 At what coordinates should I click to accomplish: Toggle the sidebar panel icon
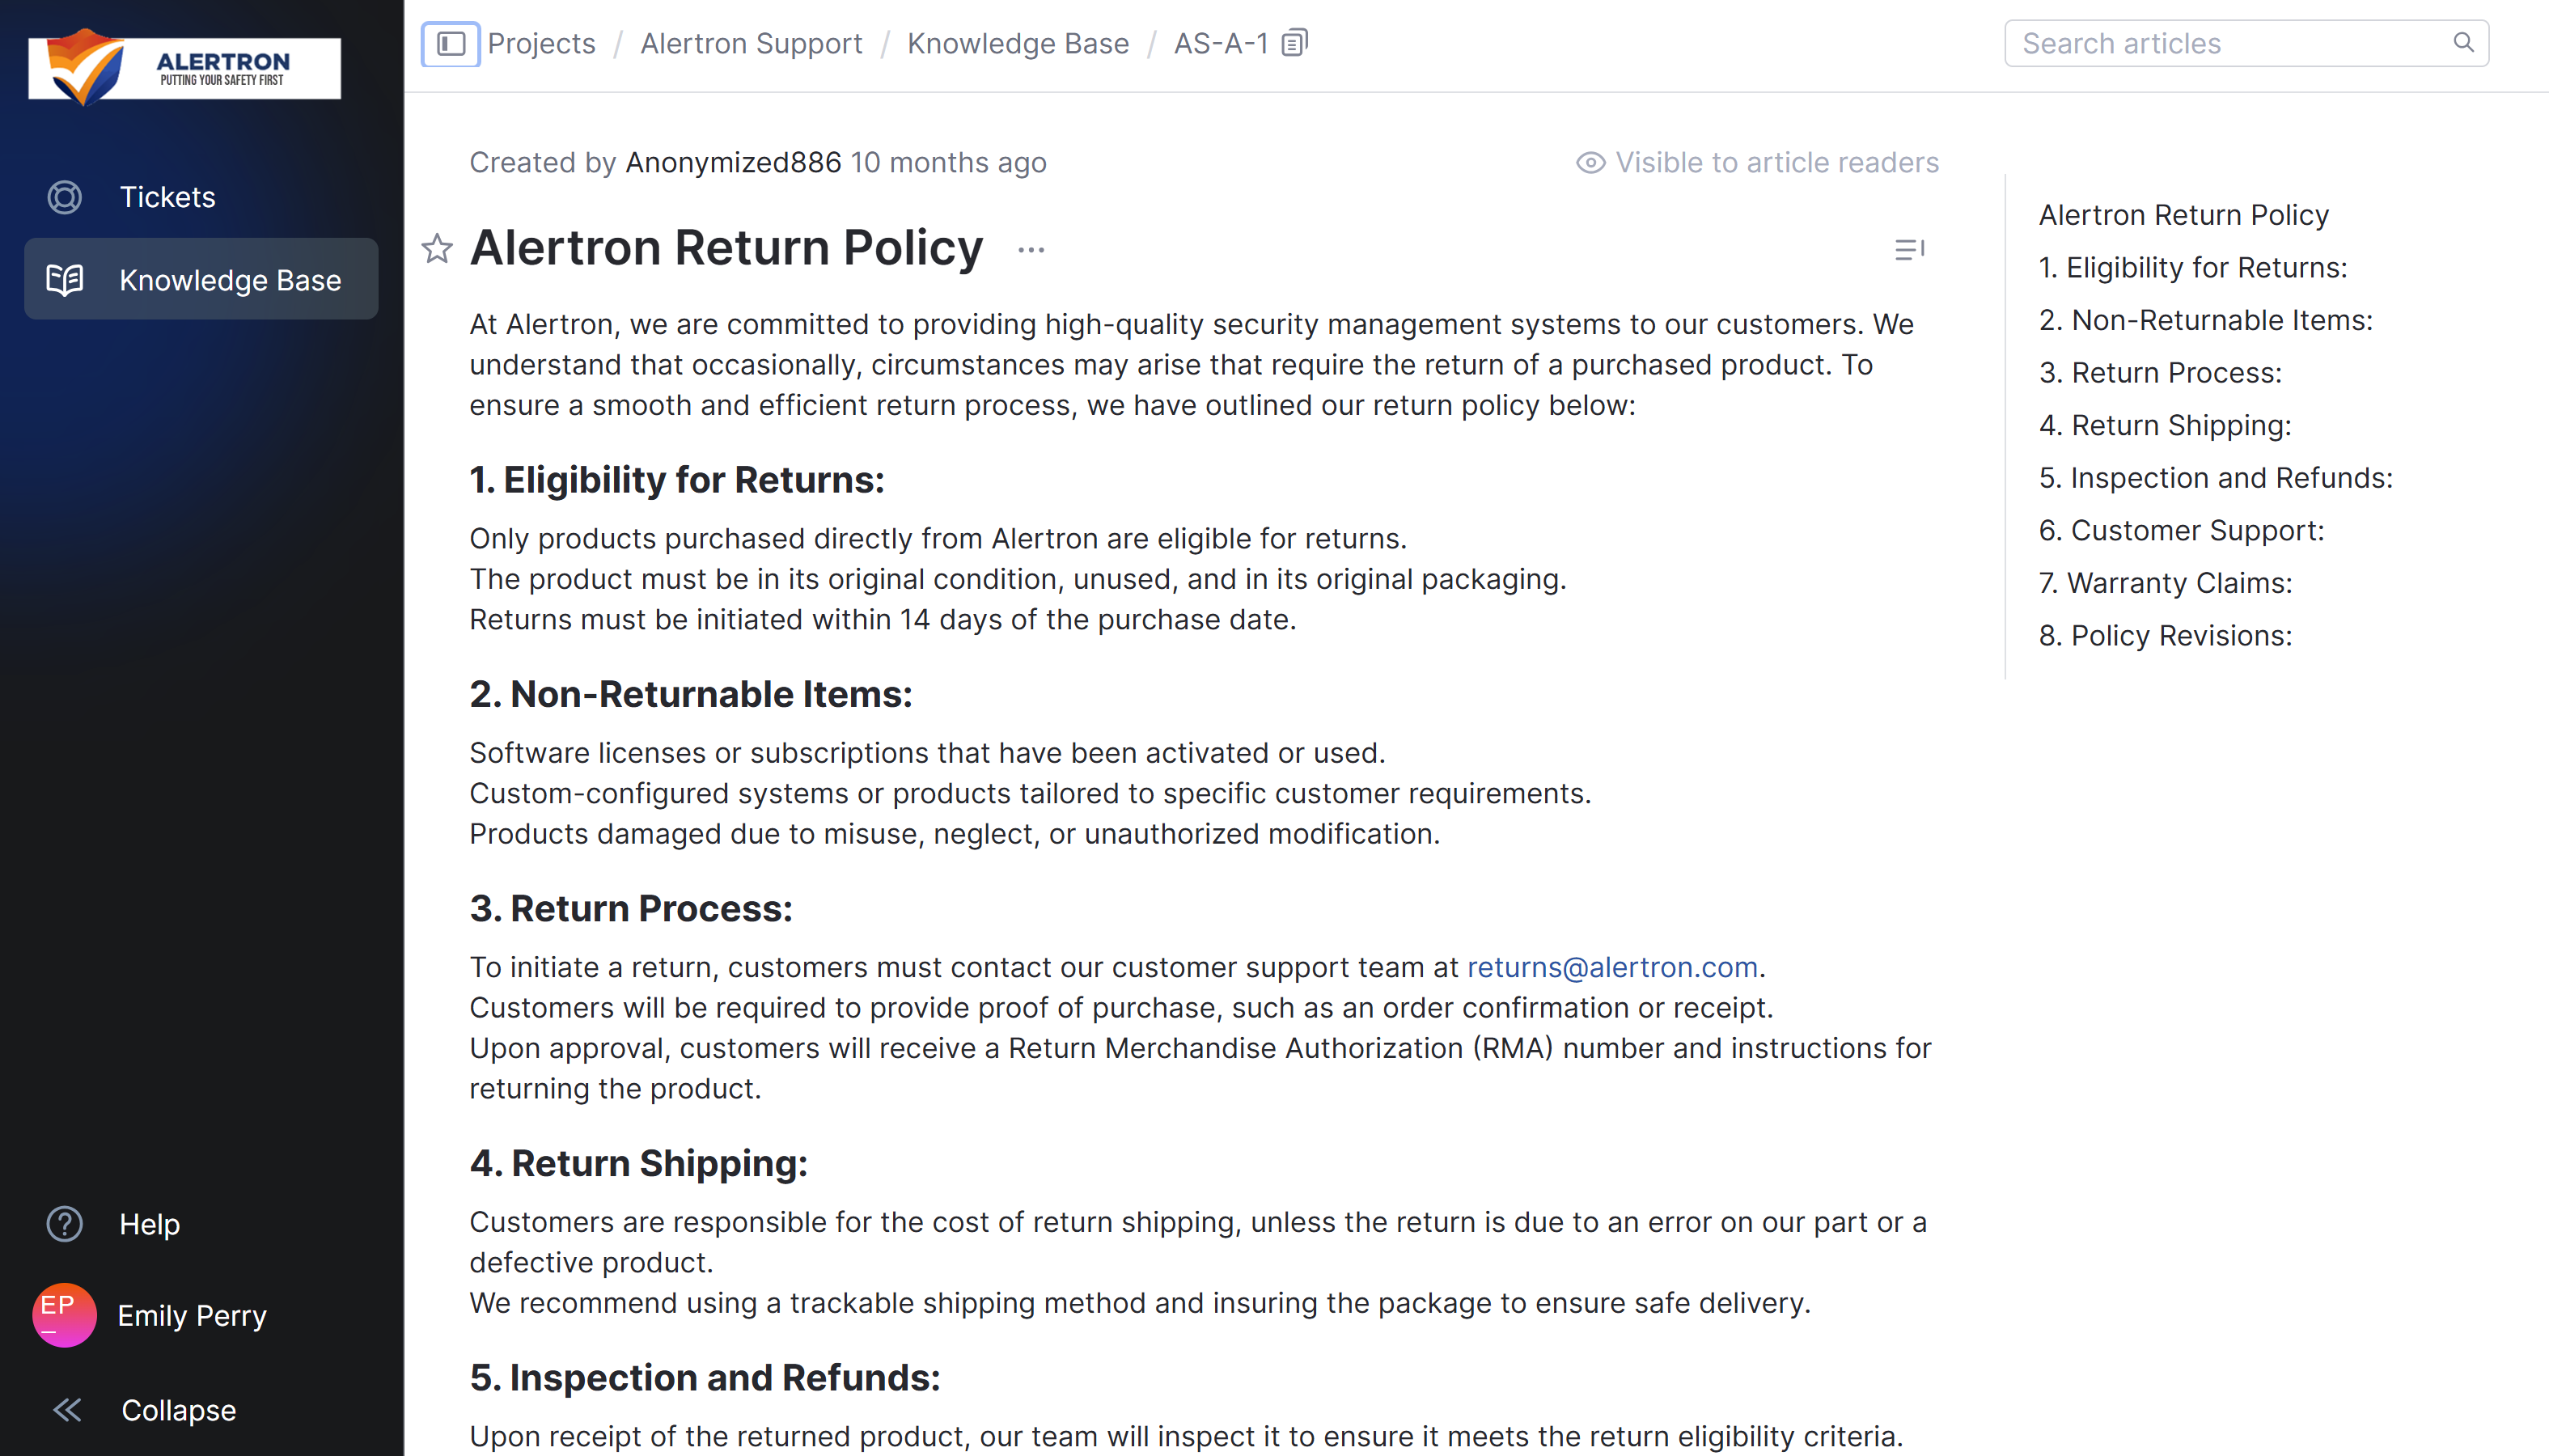coord(450,44)
